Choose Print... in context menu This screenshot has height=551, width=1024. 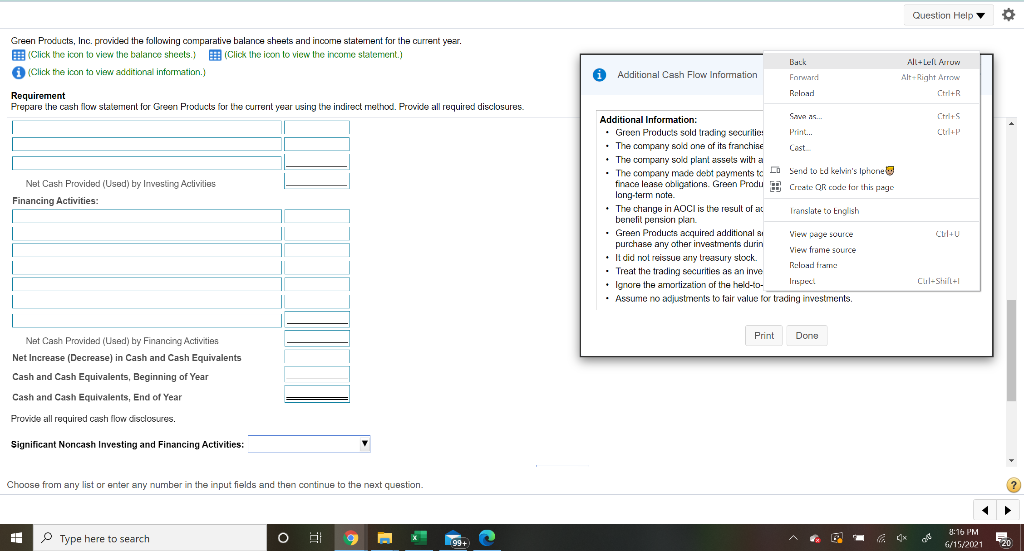(x=871, y=132)
